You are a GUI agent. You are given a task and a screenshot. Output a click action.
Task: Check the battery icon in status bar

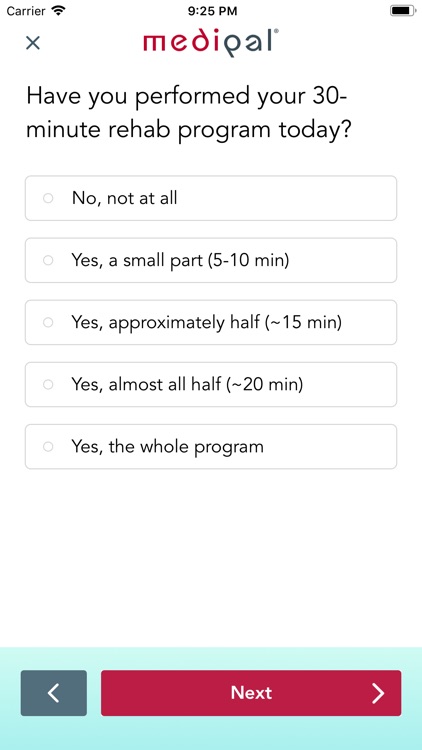pos(402,11)
